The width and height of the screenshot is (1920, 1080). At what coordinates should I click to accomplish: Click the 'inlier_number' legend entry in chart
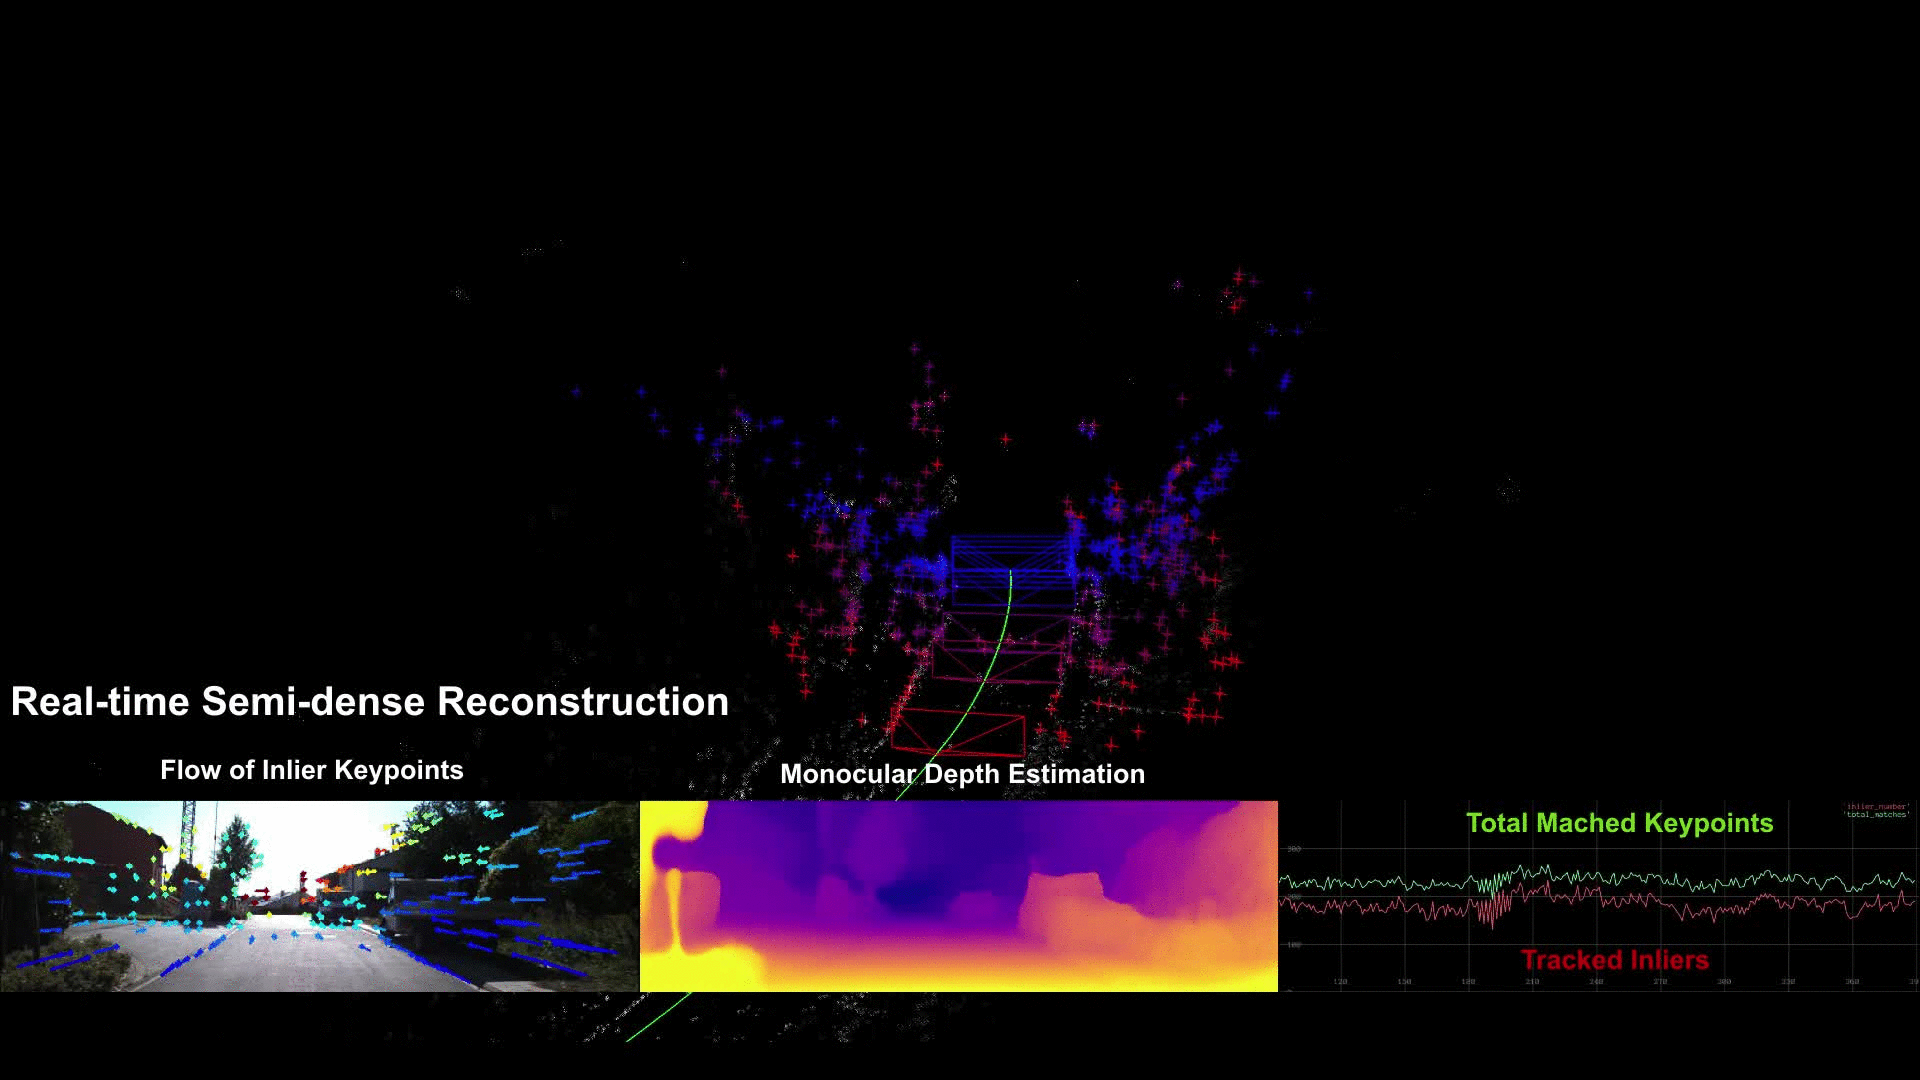[1877, 806]
